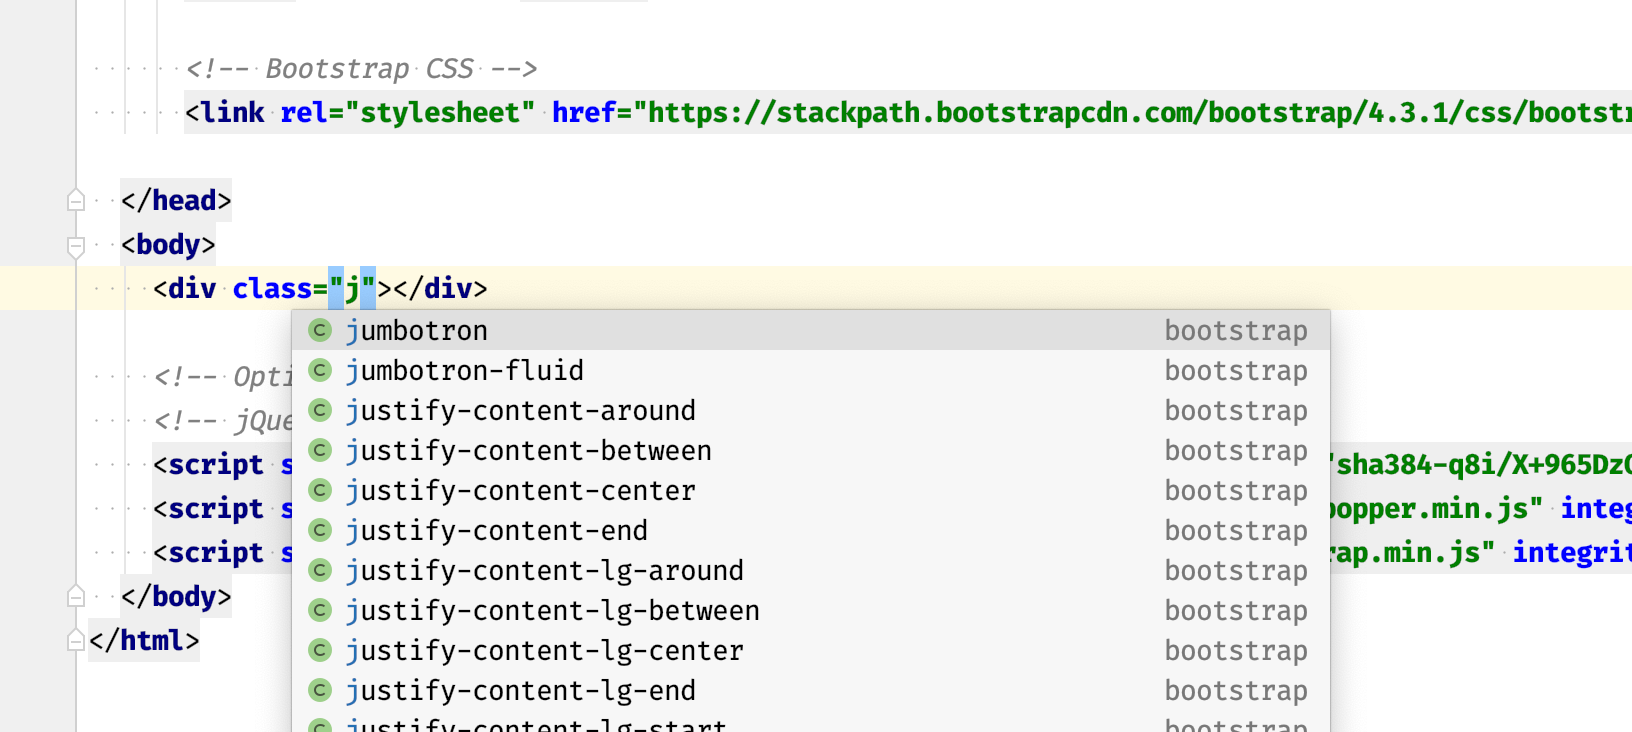
Task: Click the icon next to justify-content-center
Action: click(x=320, y=490)
